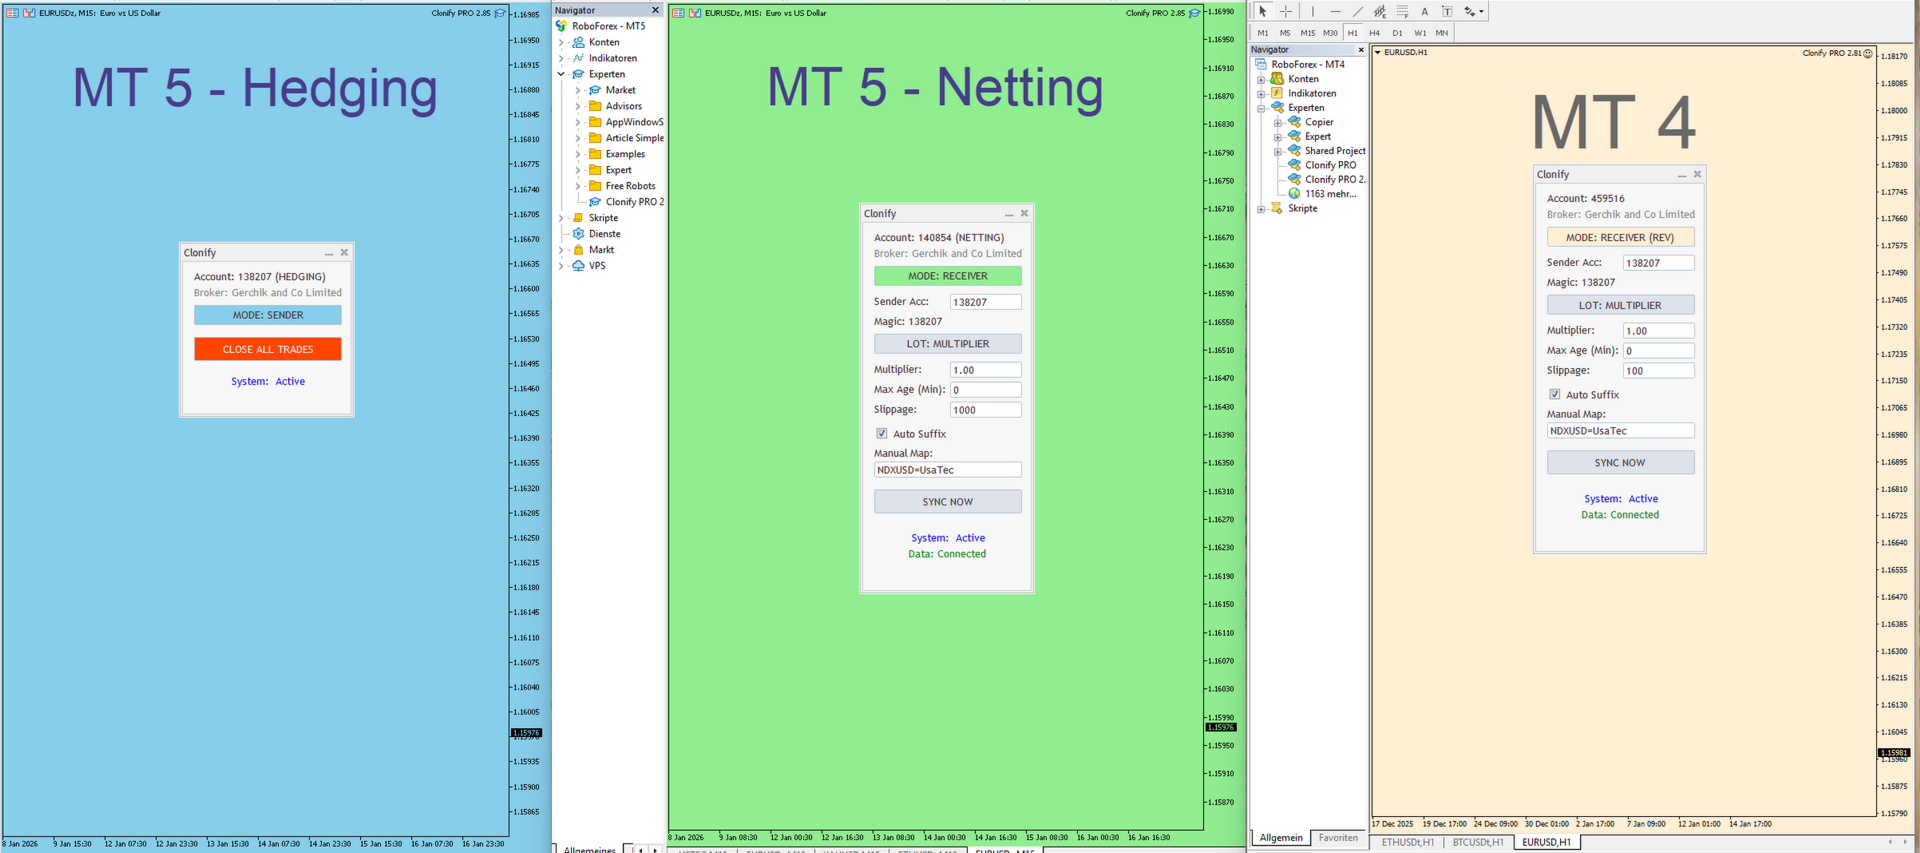Switch to the D1 timeframe in MT4
The image size is (1920, 853).
point(1397,33)
